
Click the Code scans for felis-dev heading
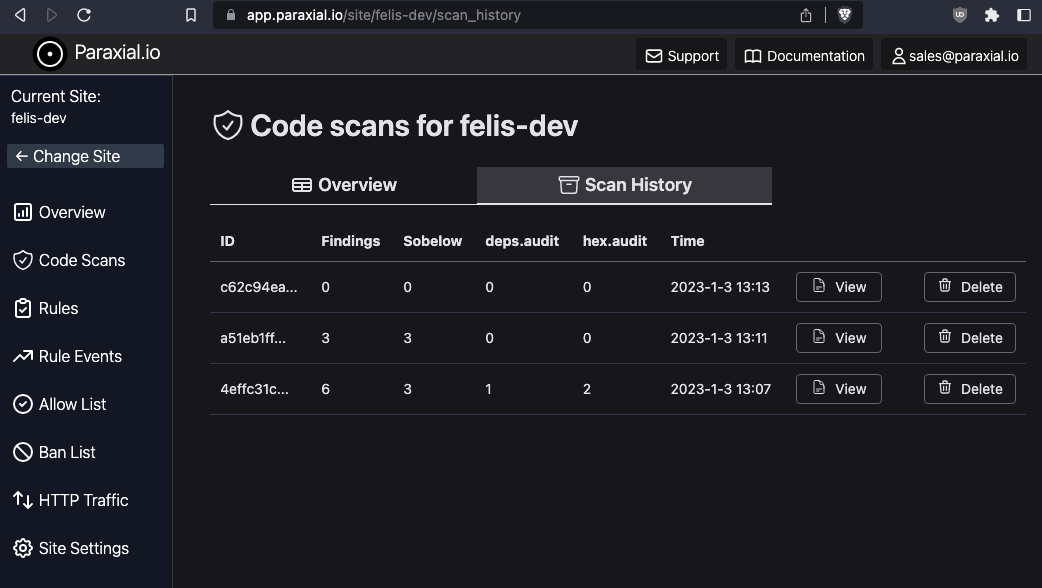coord(414,126)
